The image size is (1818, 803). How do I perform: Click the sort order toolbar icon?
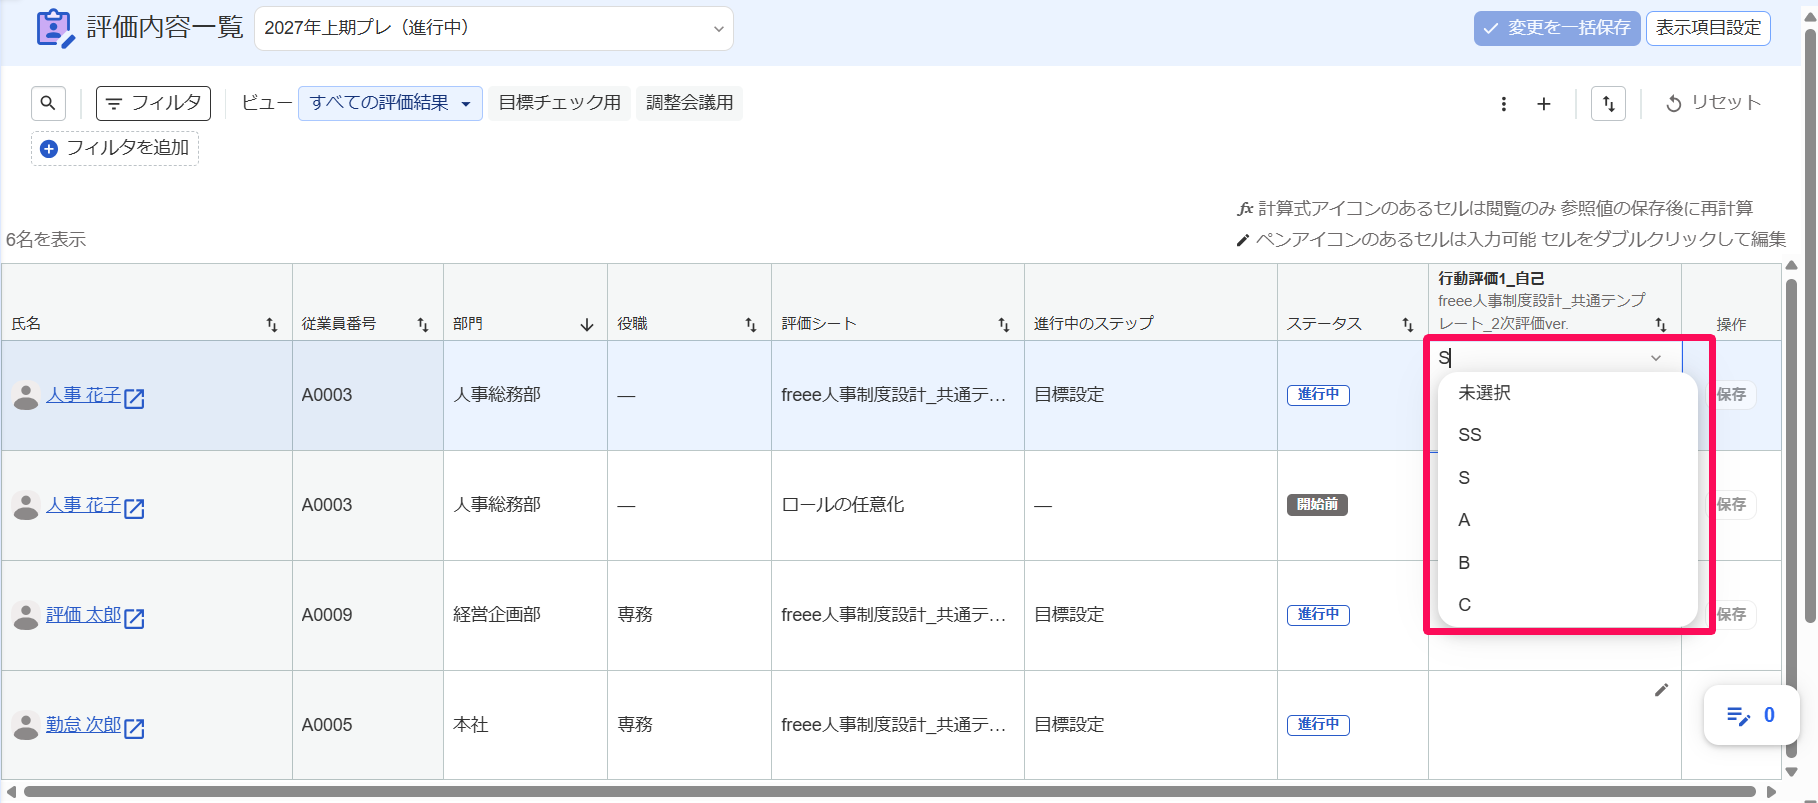point(1608,103)
